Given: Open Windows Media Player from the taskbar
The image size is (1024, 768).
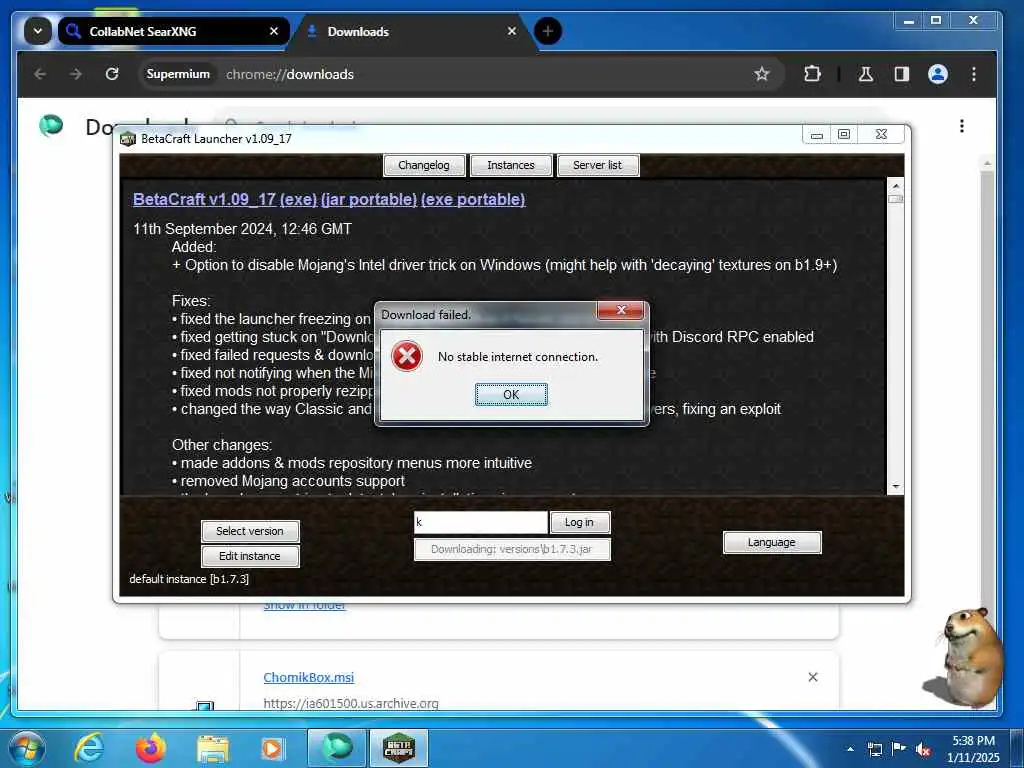Looking at the screenshot, I should pos(272,749).
